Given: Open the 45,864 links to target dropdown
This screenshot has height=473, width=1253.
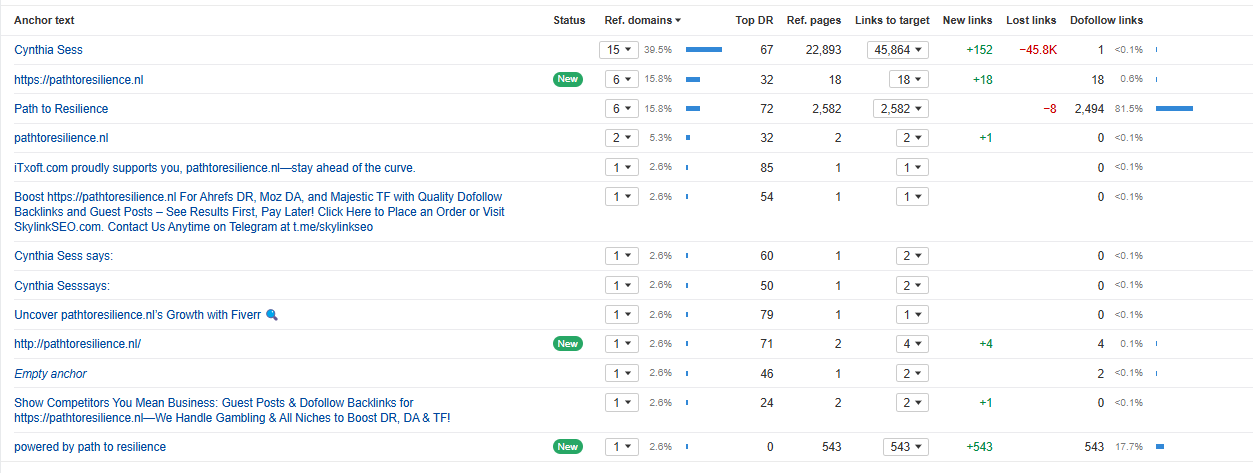Looking at the screenshot, I should [898, 50].
